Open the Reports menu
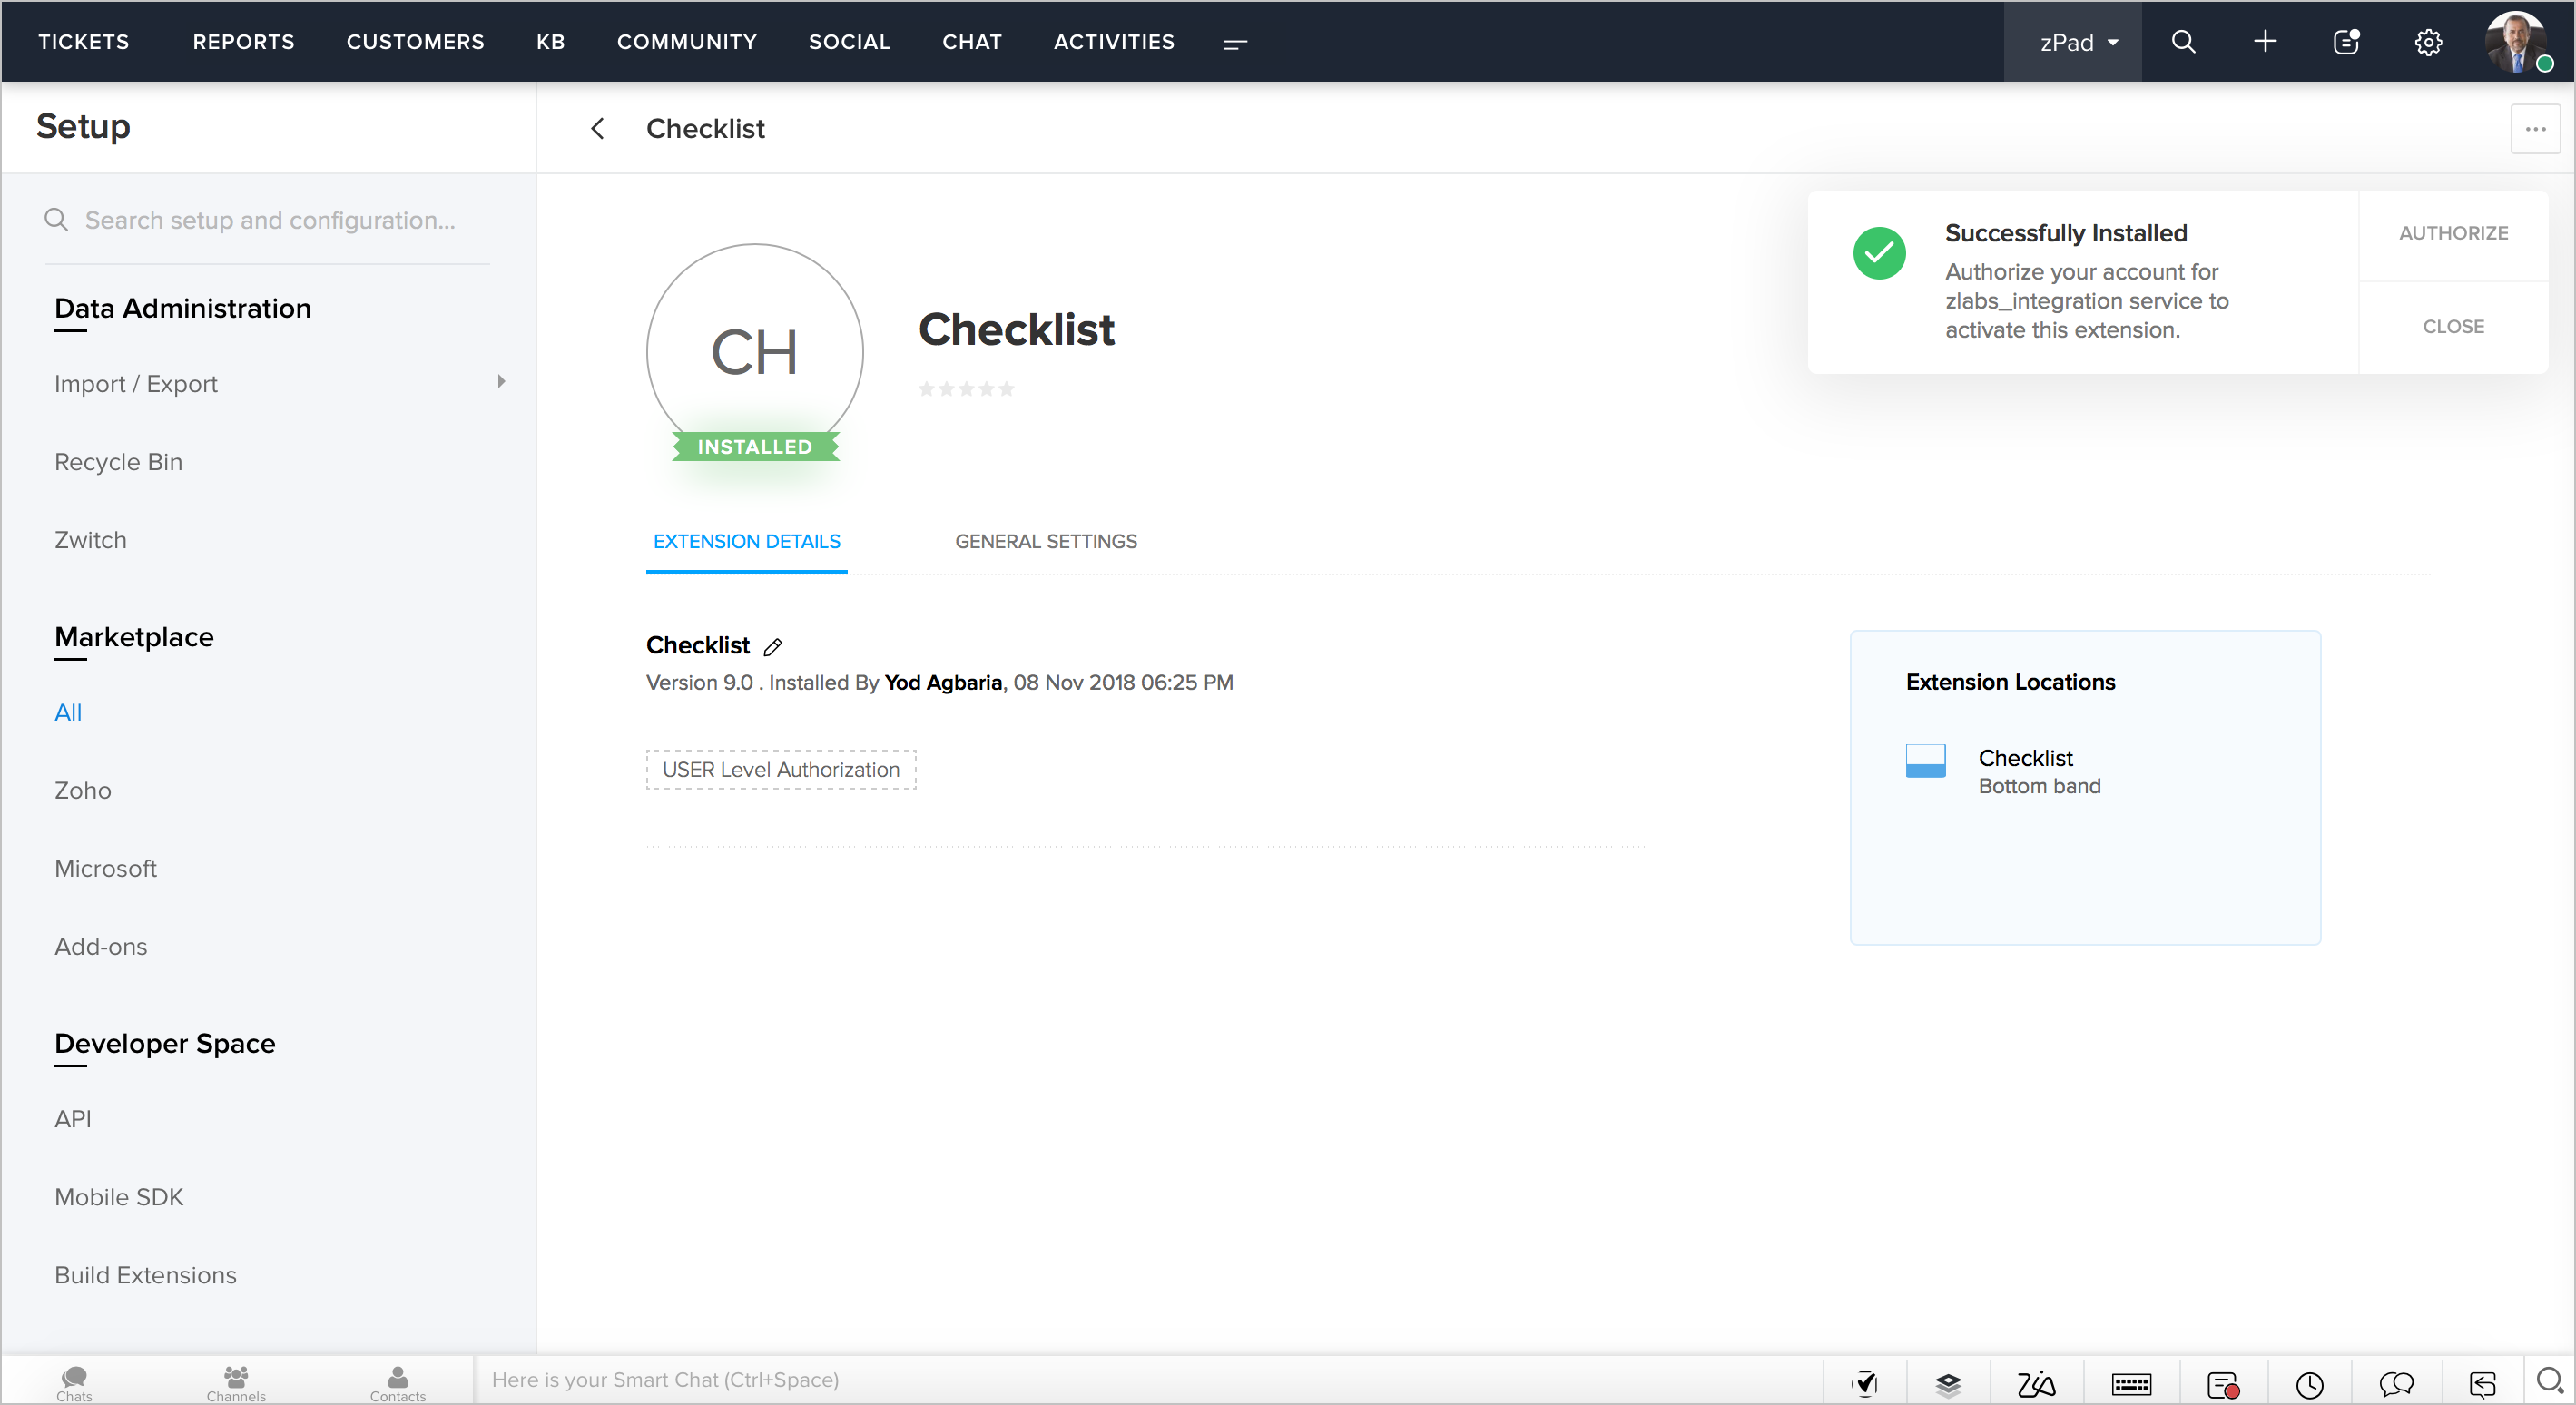The width and height of the screenshot is (2576, 1405). (x=243, y=42)
